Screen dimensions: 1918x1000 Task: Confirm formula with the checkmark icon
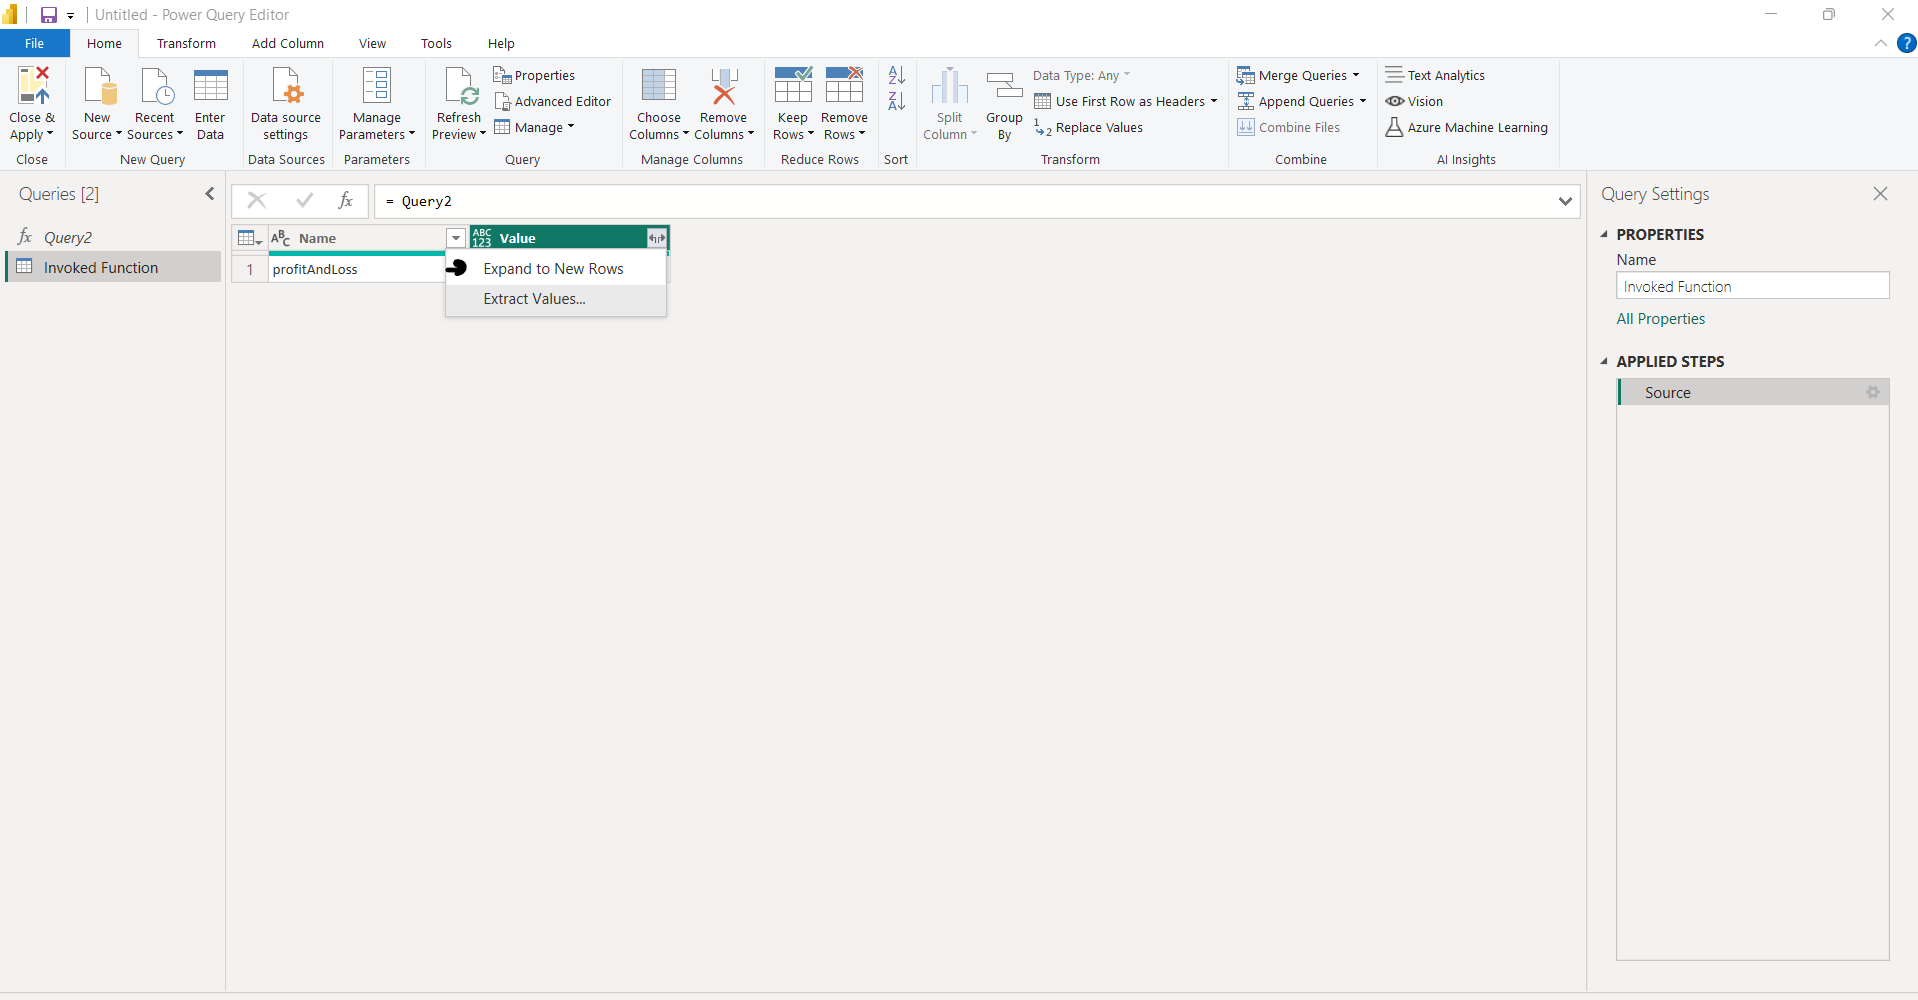pos(304,201)
